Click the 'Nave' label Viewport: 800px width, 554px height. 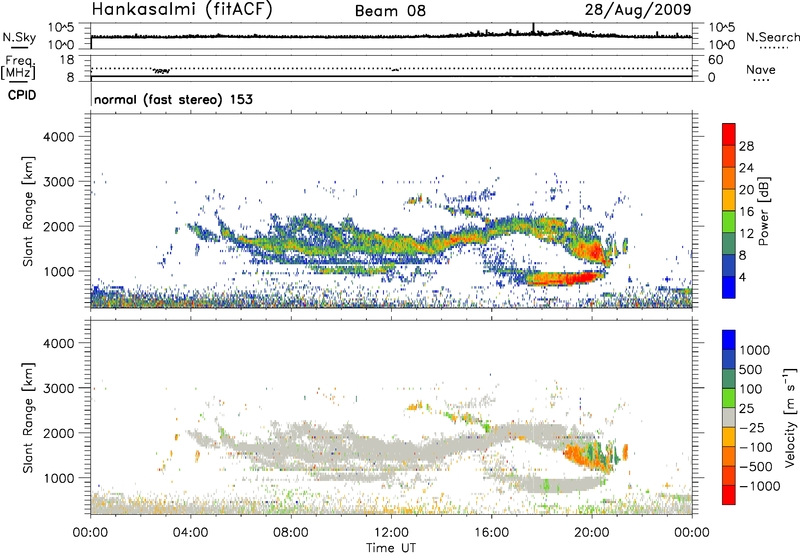pos(761,70)
